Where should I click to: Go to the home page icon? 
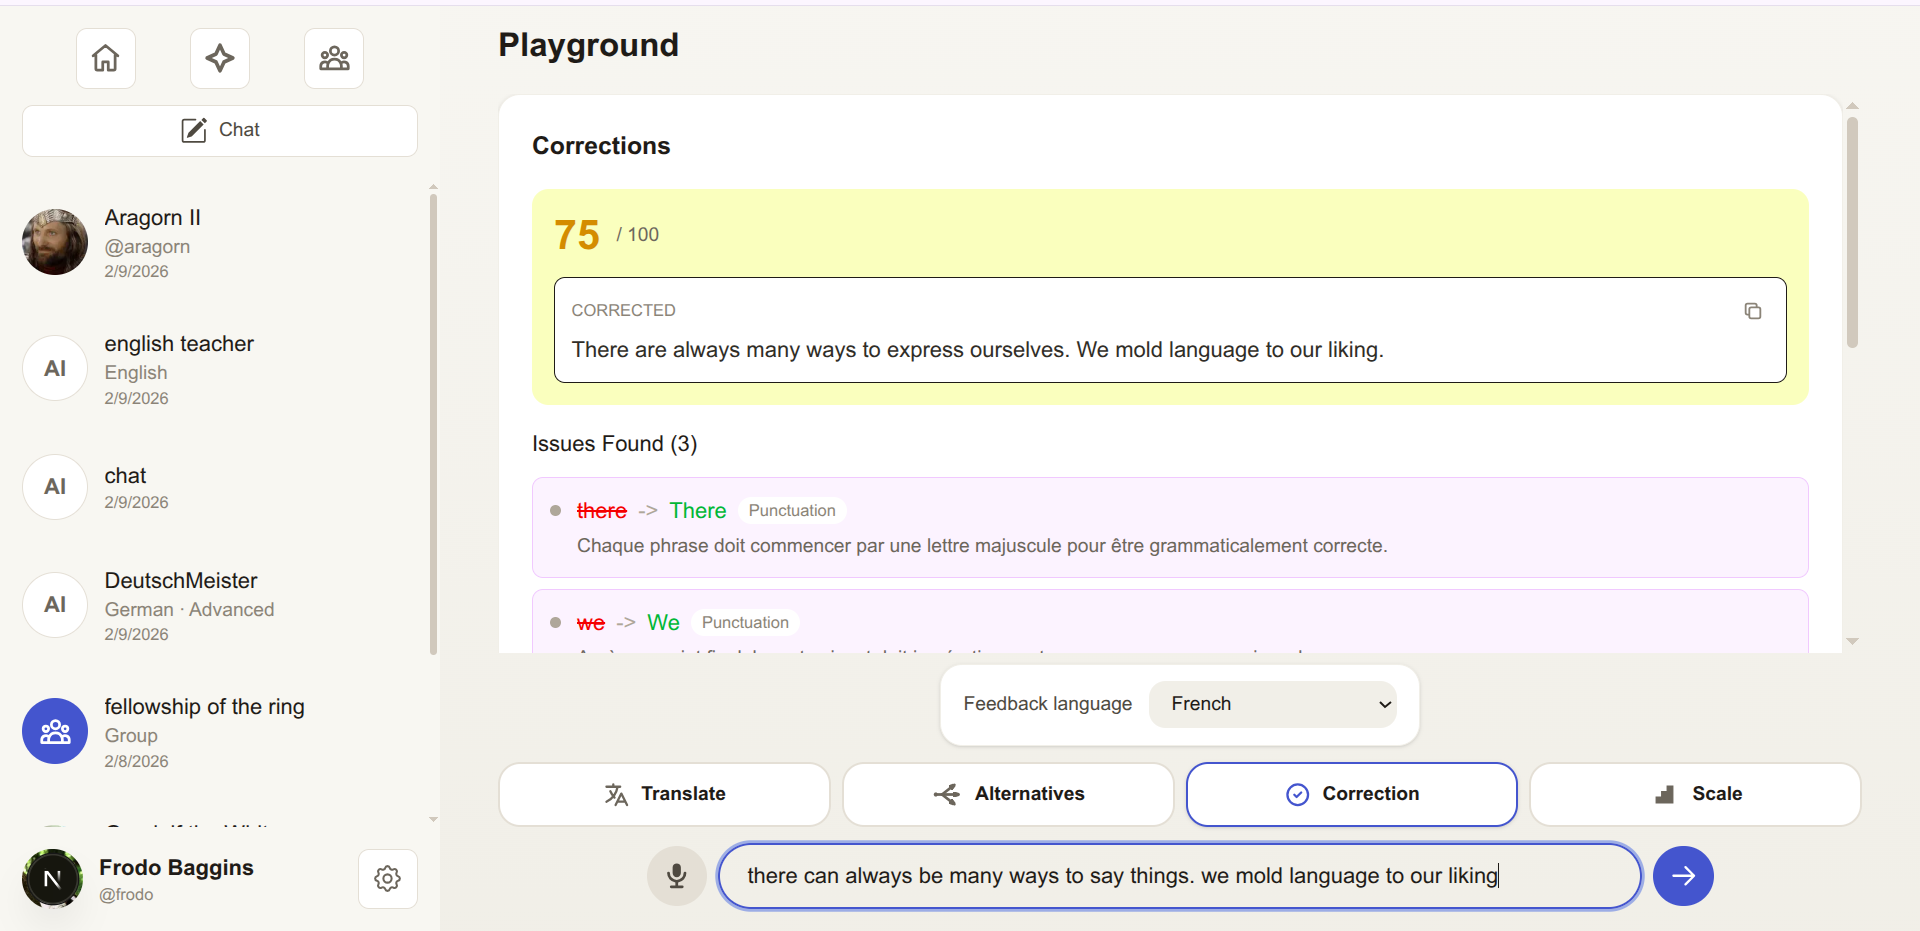coord(106,59)
